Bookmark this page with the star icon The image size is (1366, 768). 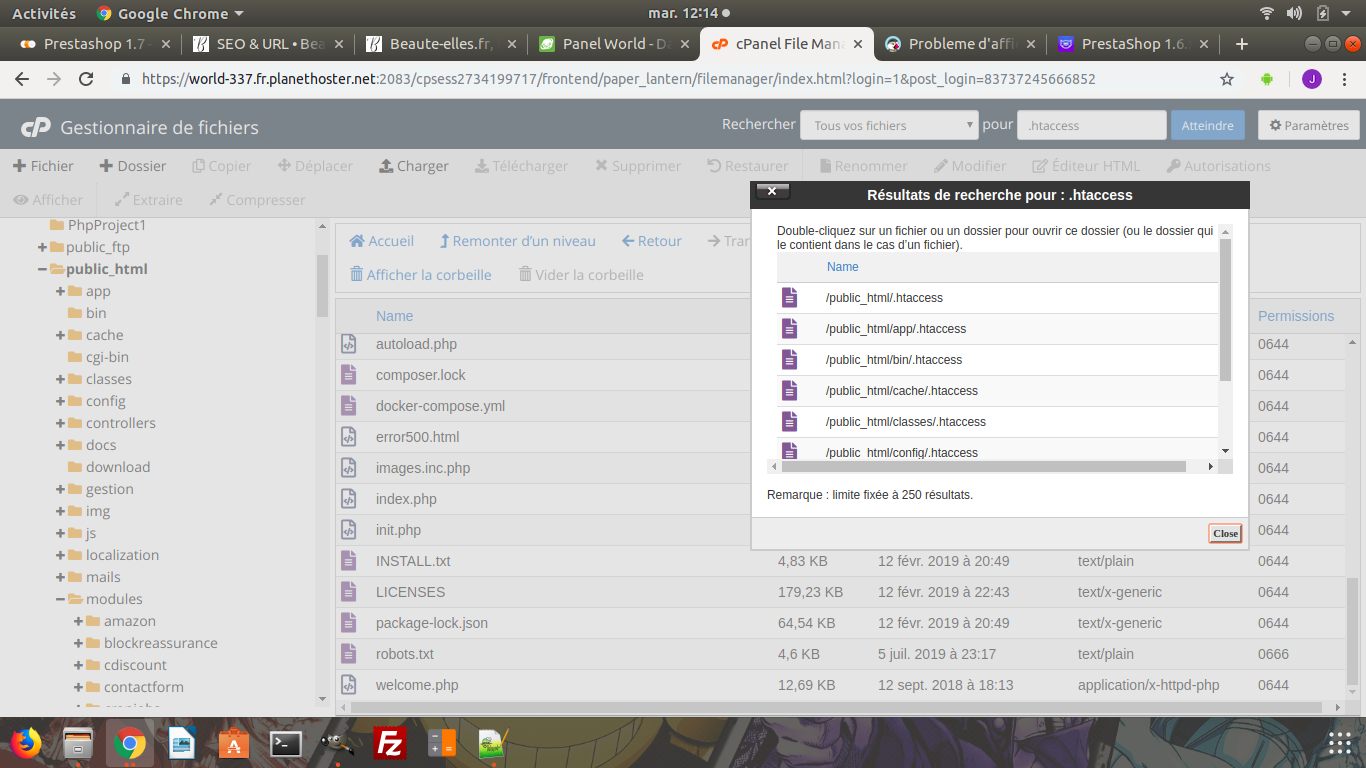coord(1227,79)
